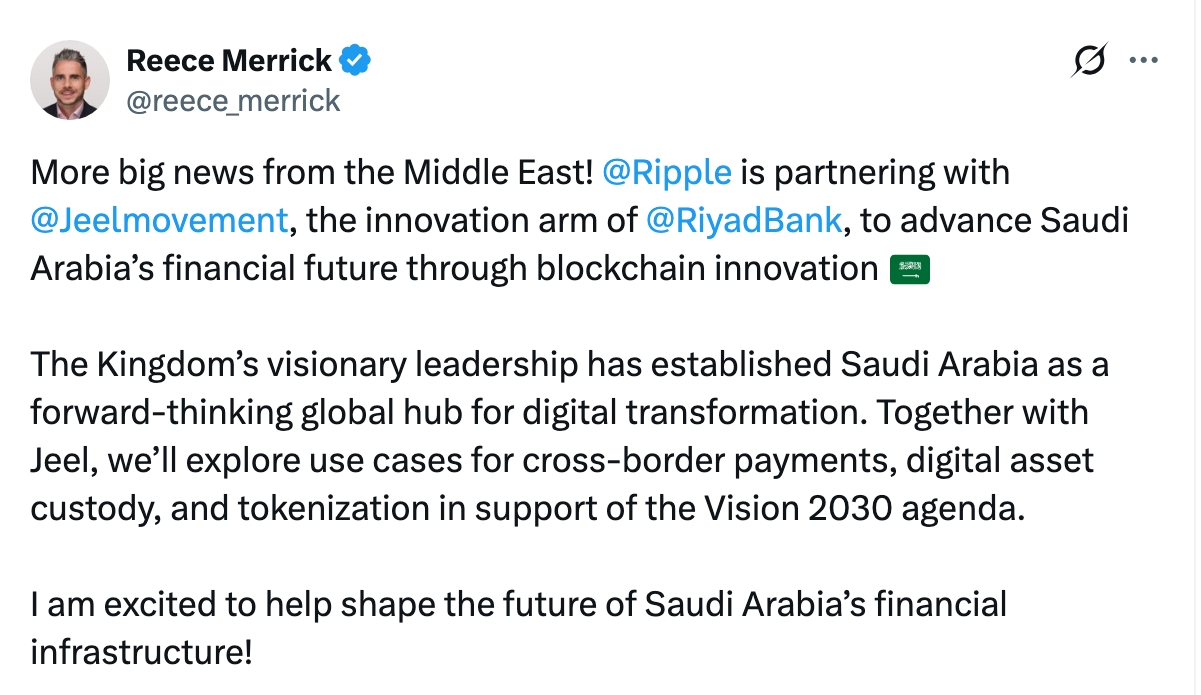This screenshot has width=1201, height=695.
Task: Tap the verification badge beside the name
Action: [x=355, y=60]
